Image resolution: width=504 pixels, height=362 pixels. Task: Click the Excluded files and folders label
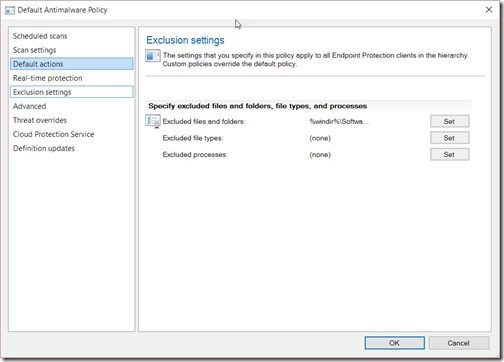point(204,122)
